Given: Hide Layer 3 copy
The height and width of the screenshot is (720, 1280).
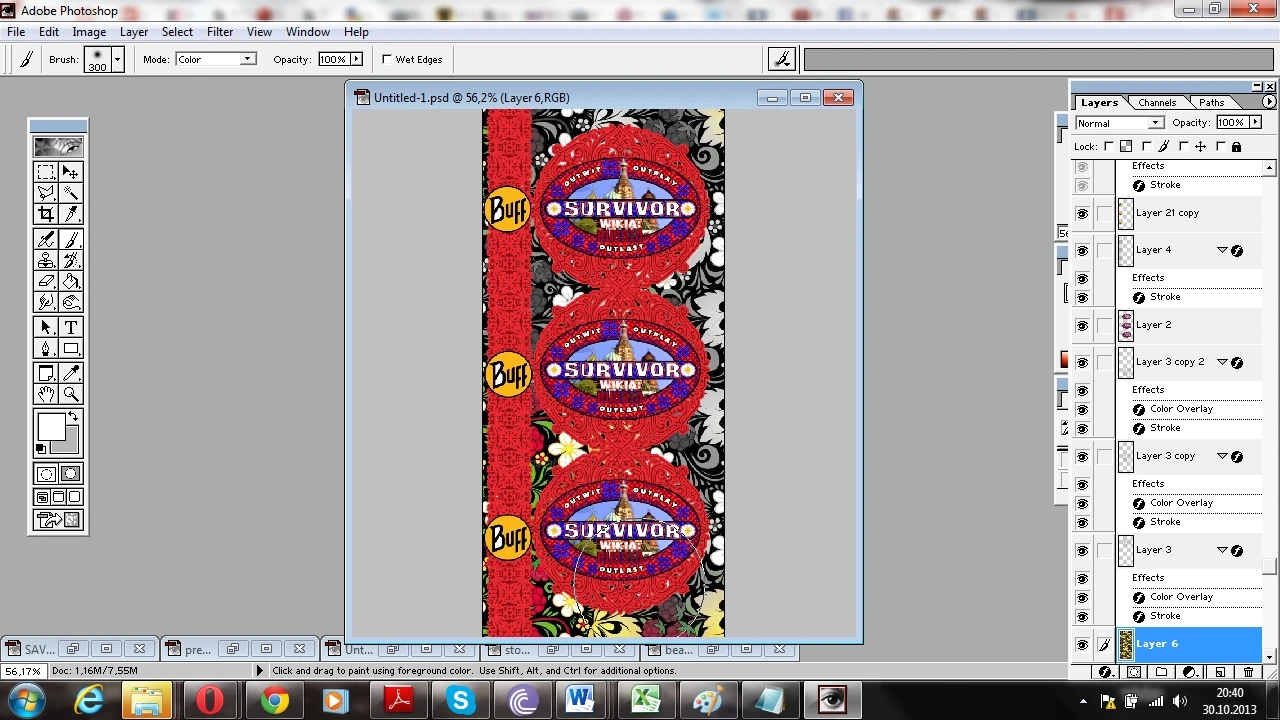Looking at the screenshot, I should click(x=1082, y=457).
